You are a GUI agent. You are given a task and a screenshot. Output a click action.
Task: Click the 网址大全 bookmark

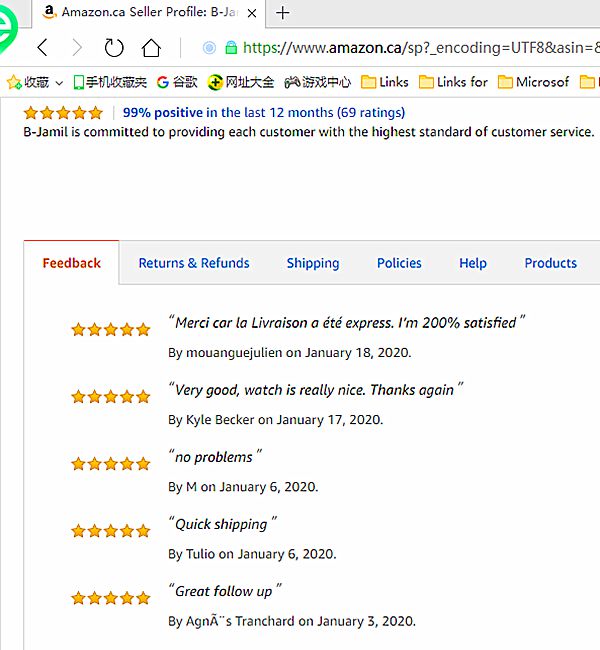241,82
